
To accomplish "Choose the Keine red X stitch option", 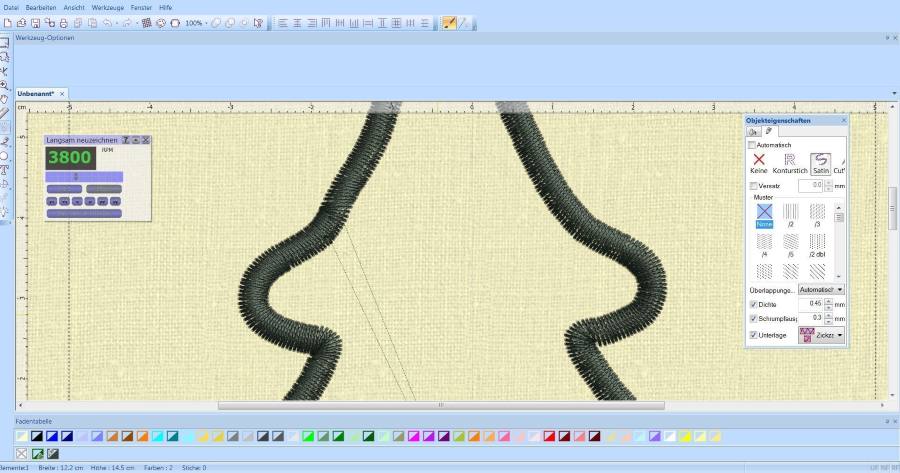I will tap(759, 163).
